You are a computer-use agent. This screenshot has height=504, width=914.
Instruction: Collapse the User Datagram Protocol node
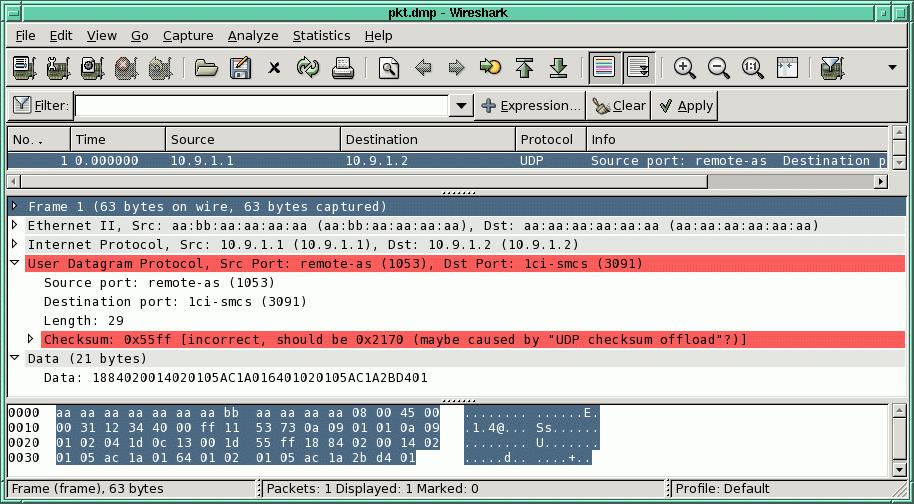click(x=15, y=263)
